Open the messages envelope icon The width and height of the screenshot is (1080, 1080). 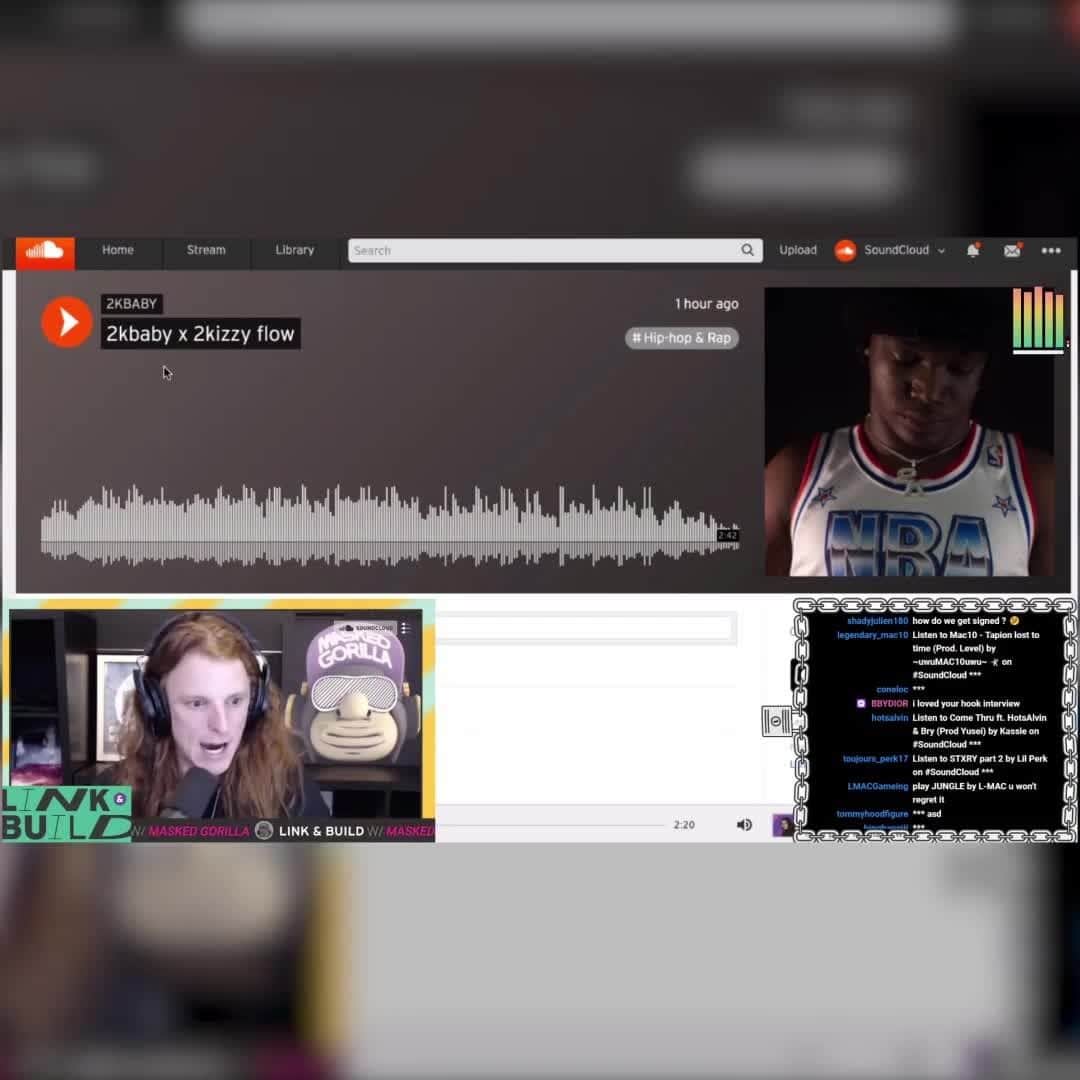[x=1012, y=250]
